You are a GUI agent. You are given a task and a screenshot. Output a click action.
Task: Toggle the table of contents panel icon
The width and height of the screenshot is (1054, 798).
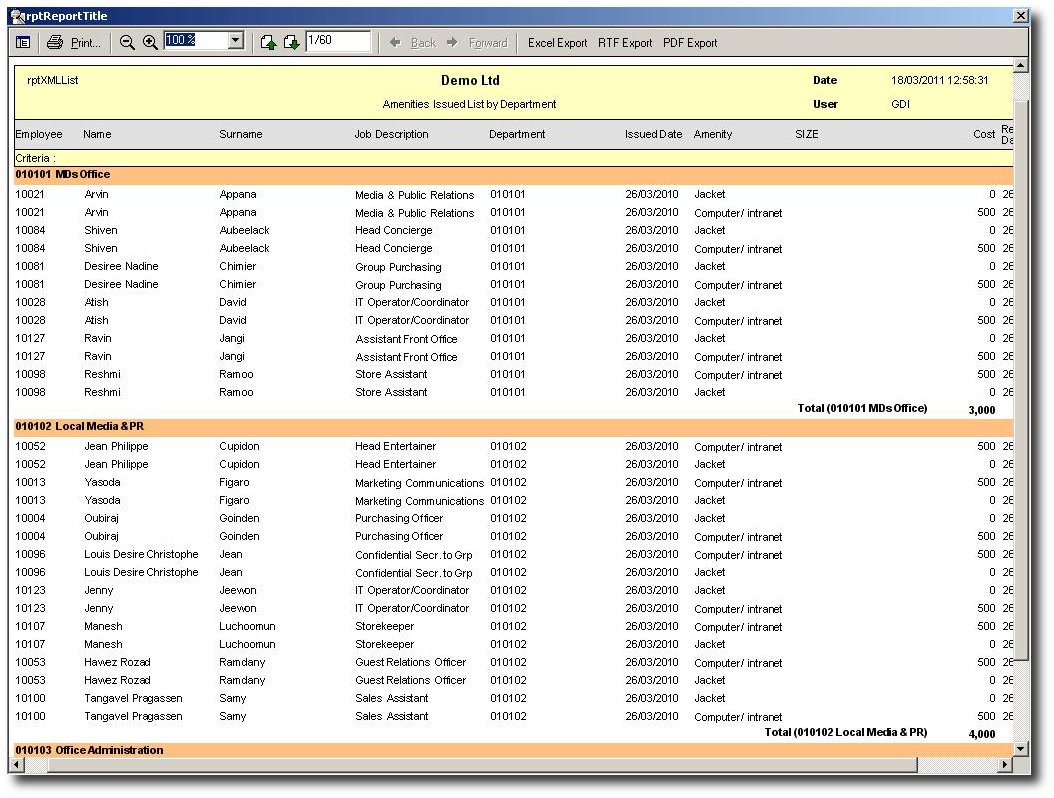(x=23, y=42)
